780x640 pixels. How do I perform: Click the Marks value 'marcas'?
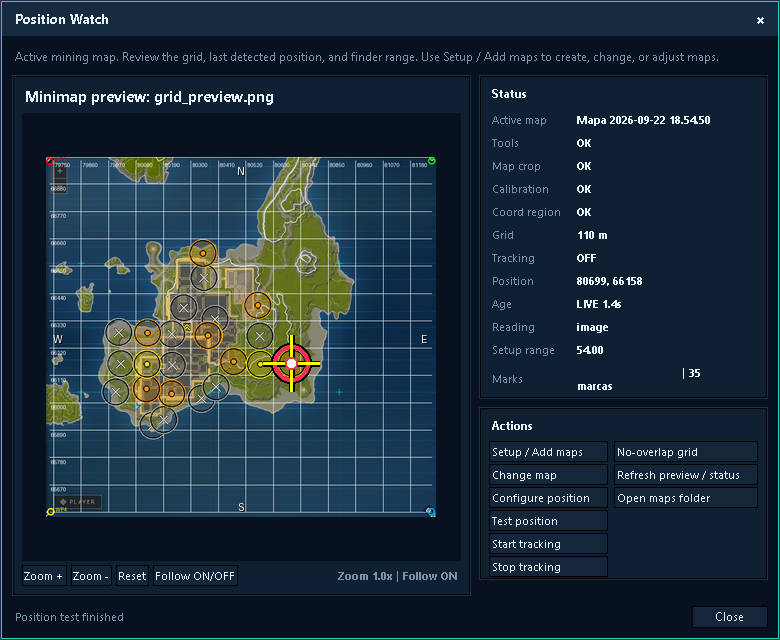[x=594, y=386]
